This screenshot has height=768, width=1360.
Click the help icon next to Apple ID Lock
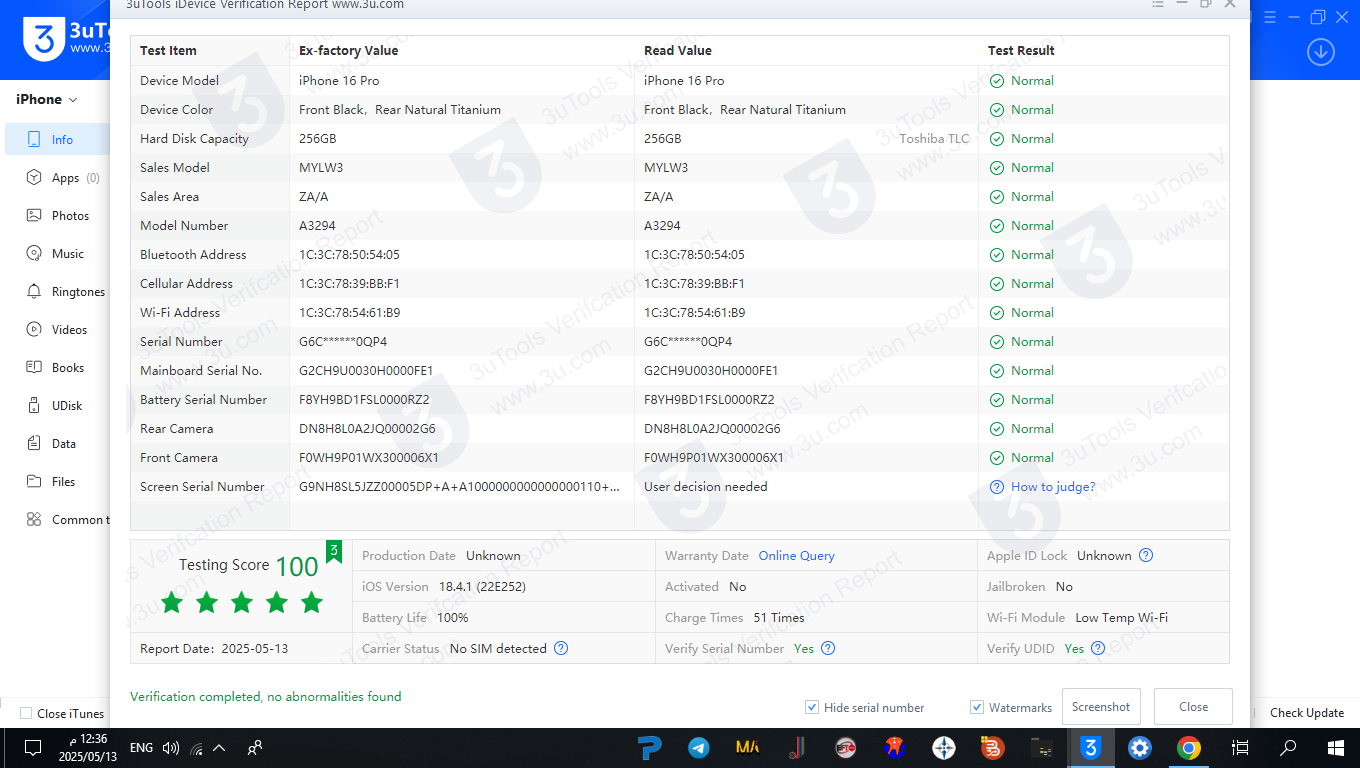click(x=1146, y=556)
